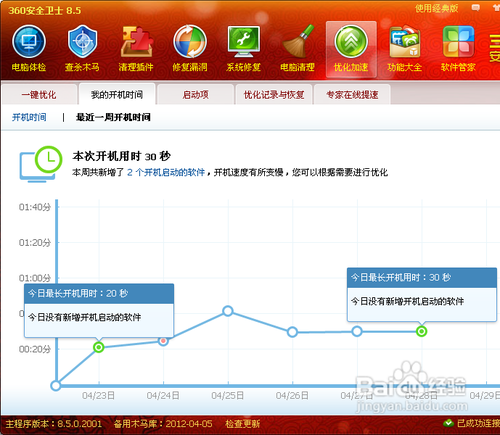500x435 pixels.
Task: Click 360安全卫士 8.5 title text
Action: (x=45, y=10)
